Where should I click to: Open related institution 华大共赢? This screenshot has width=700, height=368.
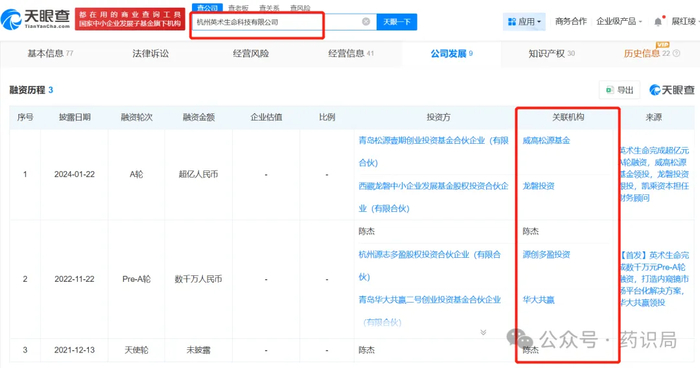pos(538,300)
